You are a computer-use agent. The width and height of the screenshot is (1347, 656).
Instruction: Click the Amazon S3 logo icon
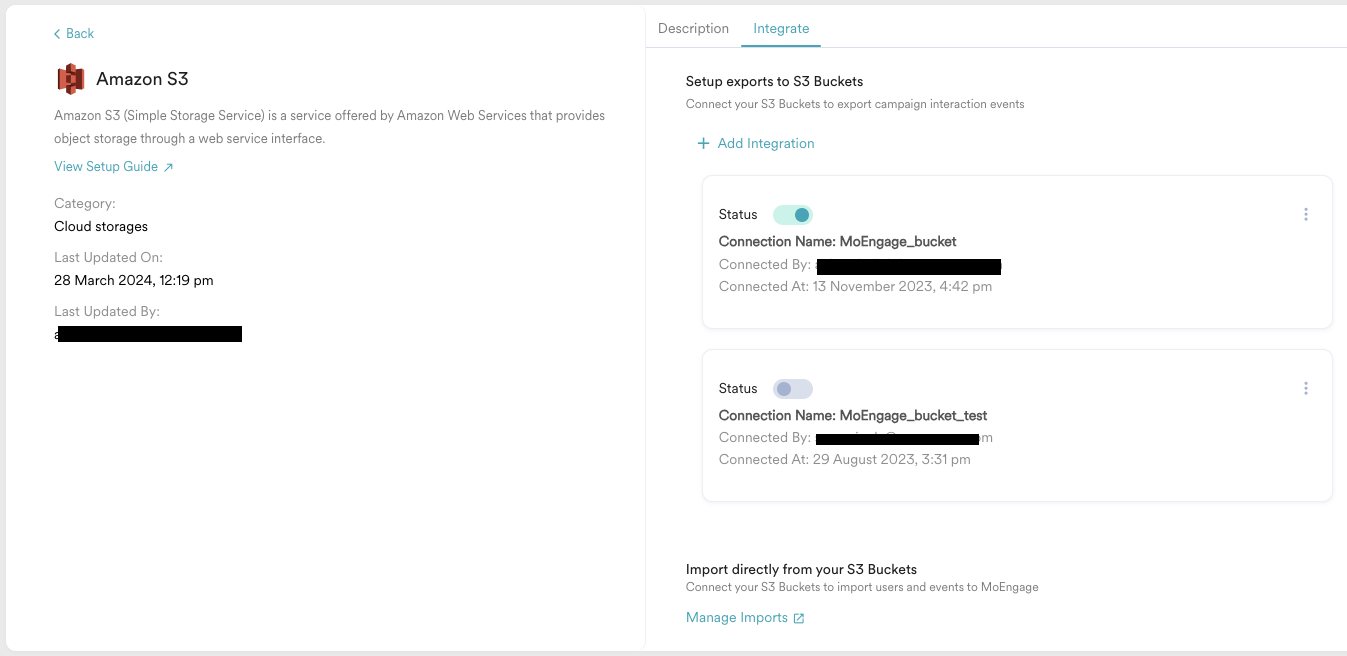[x=70, y=79]
